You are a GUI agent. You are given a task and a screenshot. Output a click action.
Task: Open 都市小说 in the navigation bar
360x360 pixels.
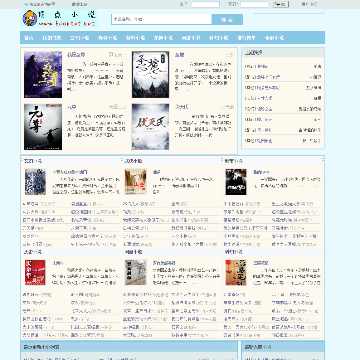click(x=135, y=38)
